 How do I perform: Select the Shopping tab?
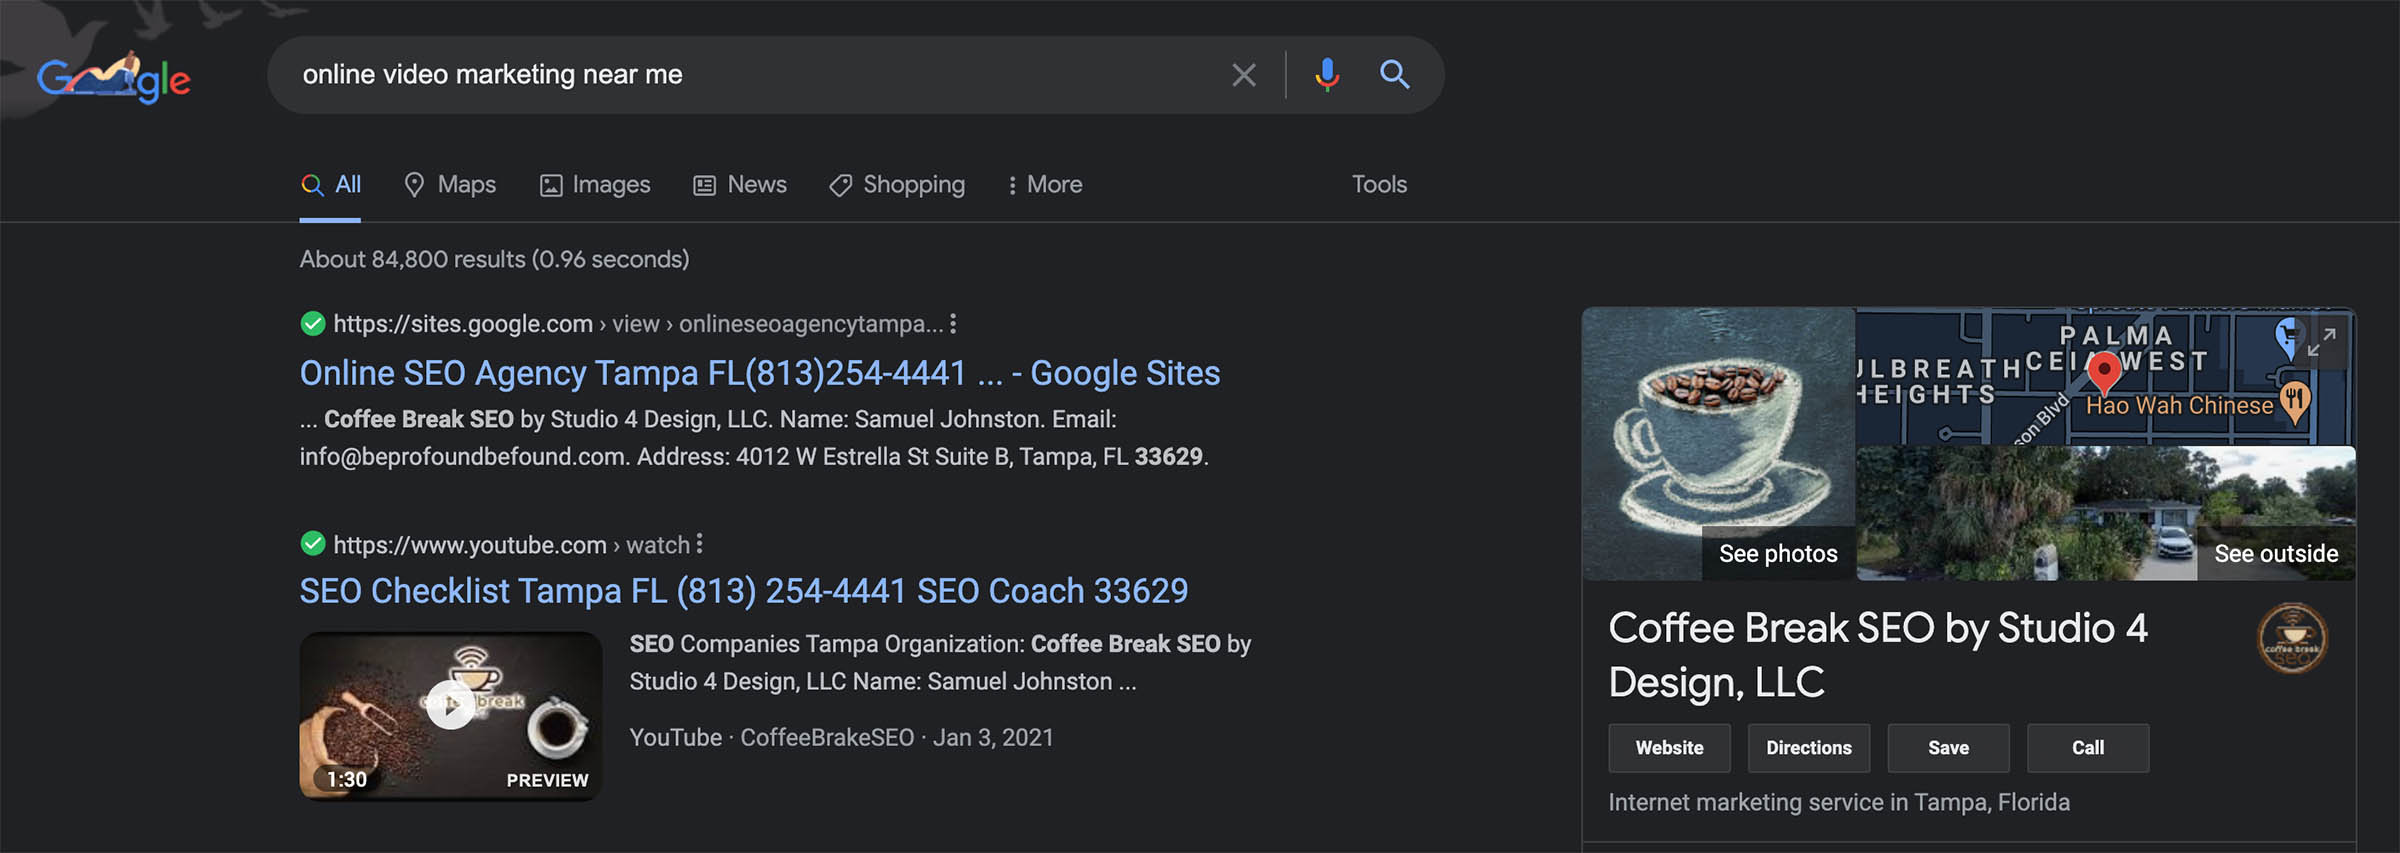pos(897,185)
